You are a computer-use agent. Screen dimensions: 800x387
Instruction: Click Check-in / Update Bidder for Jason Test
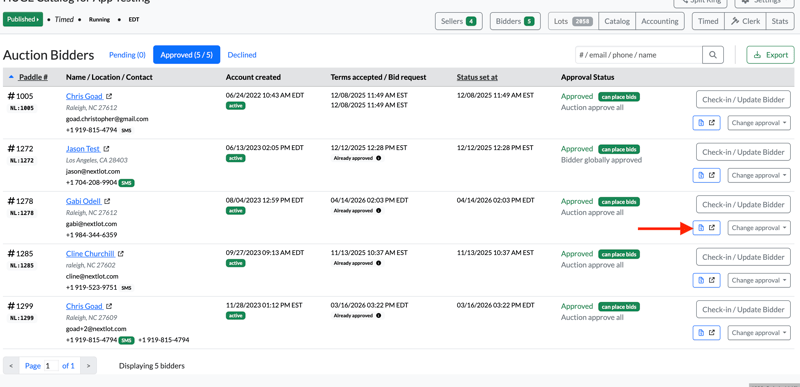tap(743, 152)
